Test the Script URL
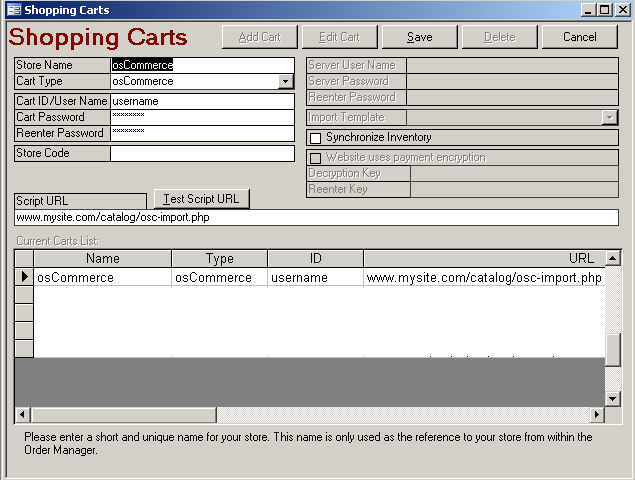 (x=202, y=199)
